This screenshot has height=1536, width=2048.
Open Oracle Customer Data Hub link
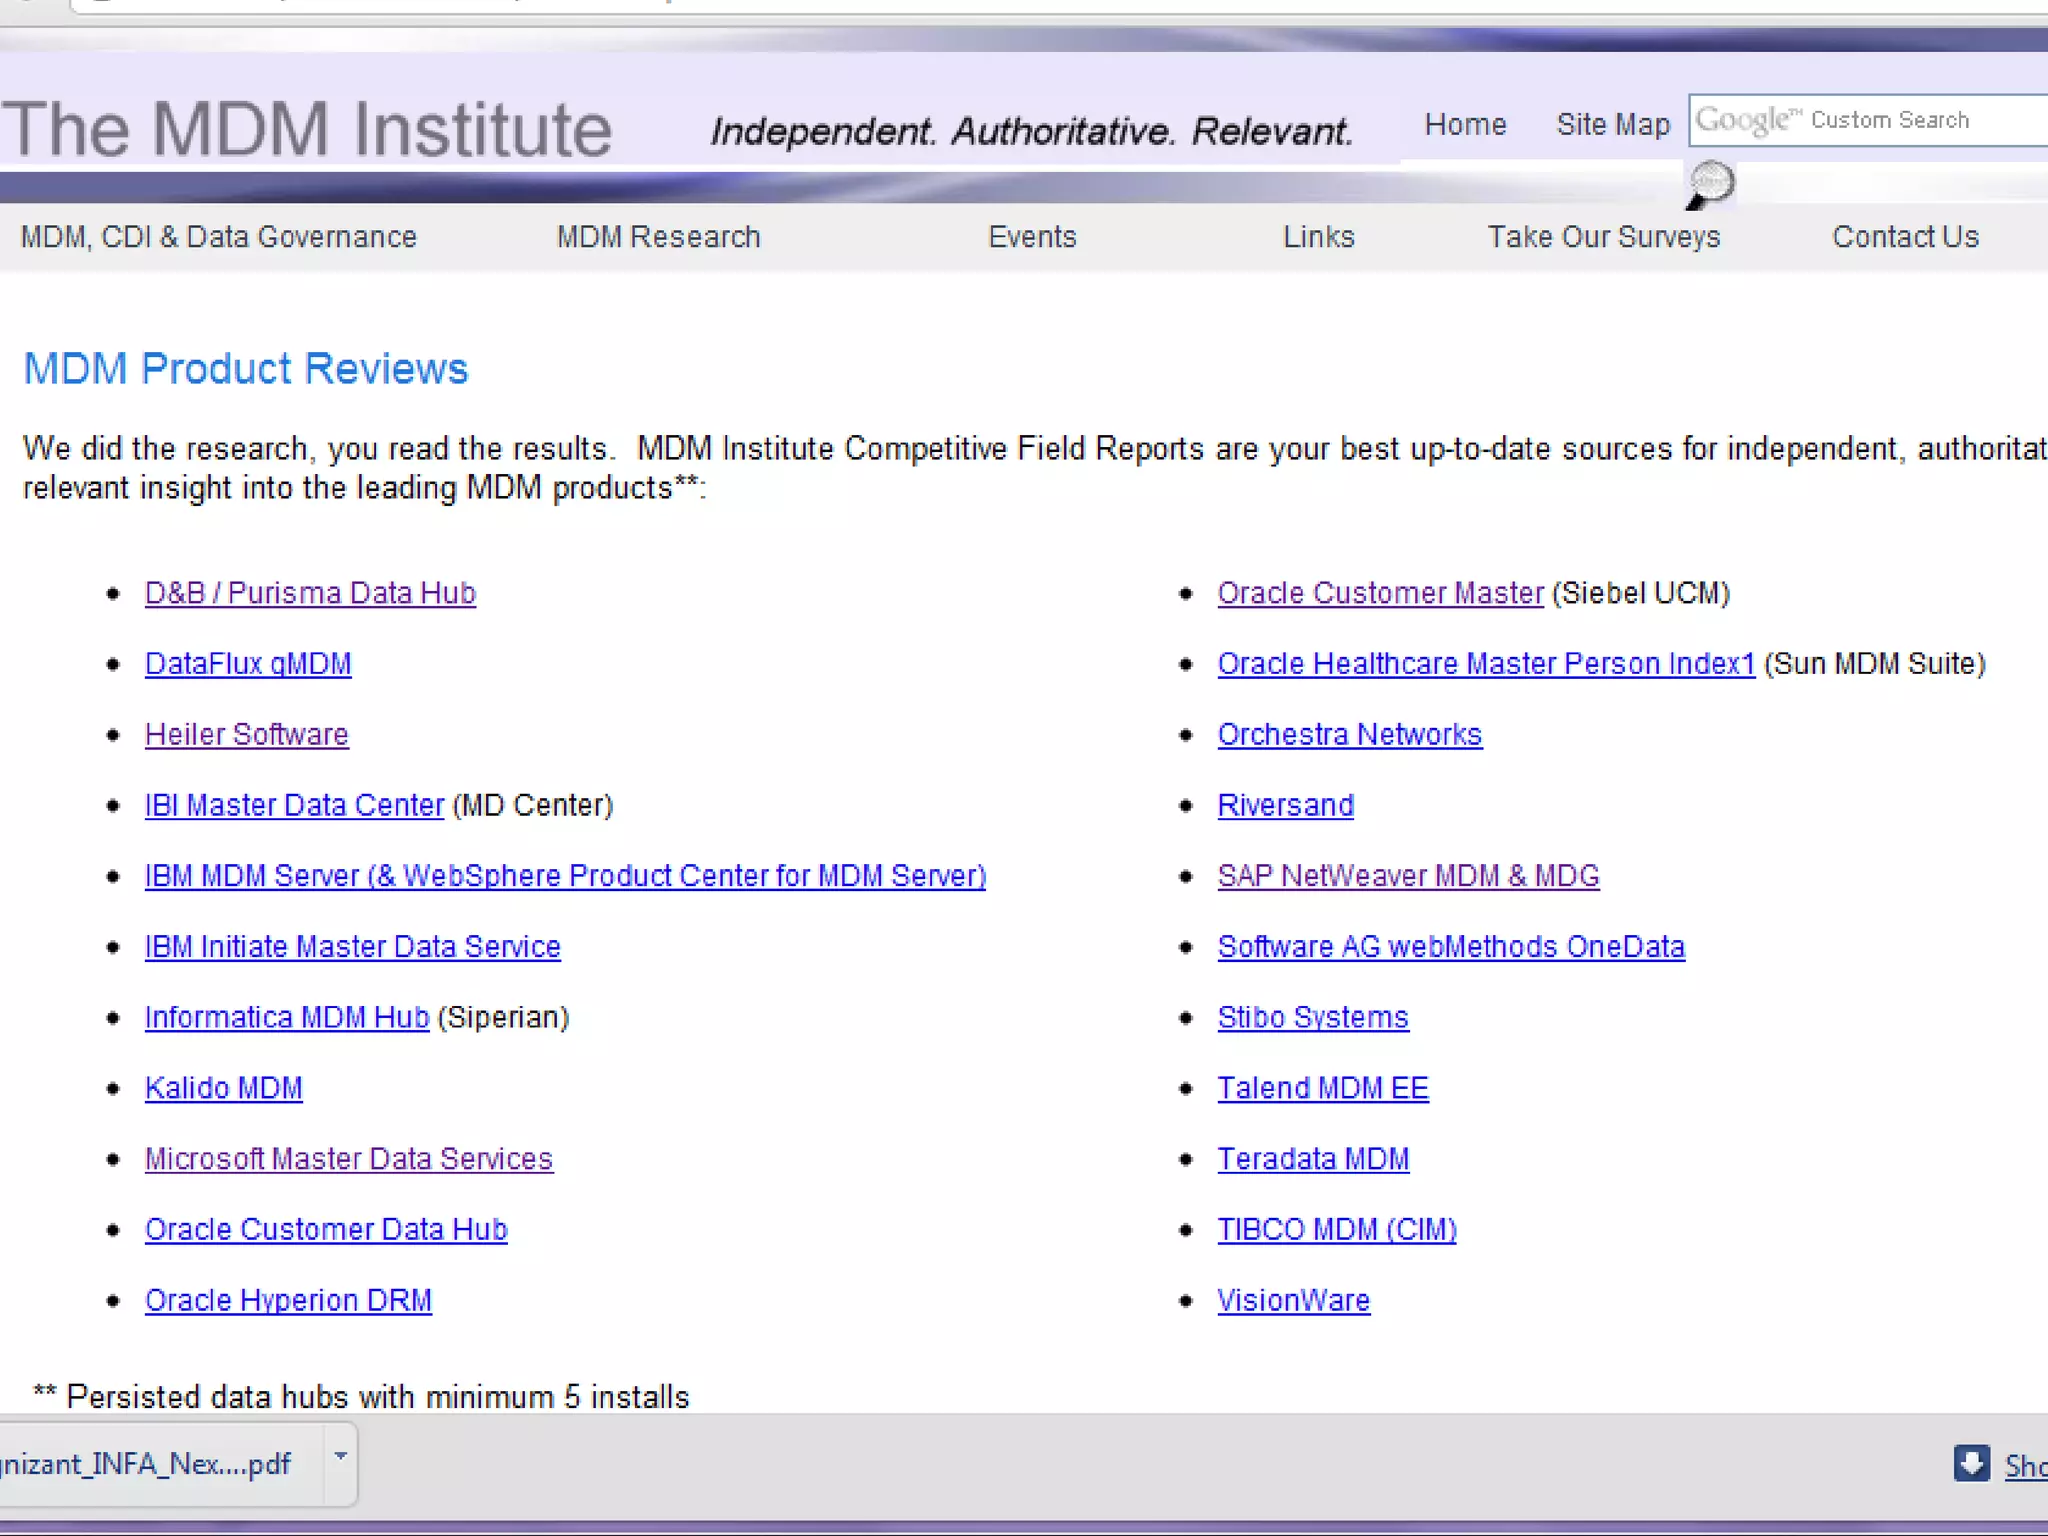click(x=326, y=1230)
